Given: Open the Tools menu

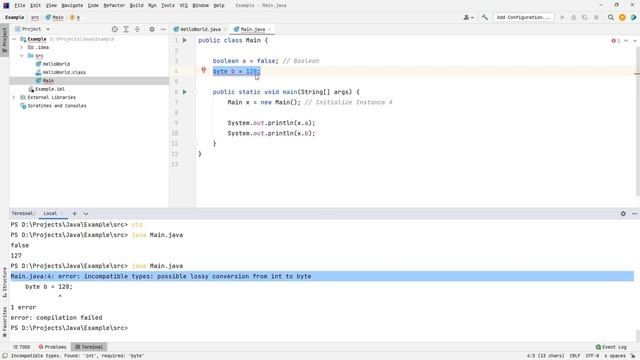Looking at the screenshot, I should pos(168,5).
